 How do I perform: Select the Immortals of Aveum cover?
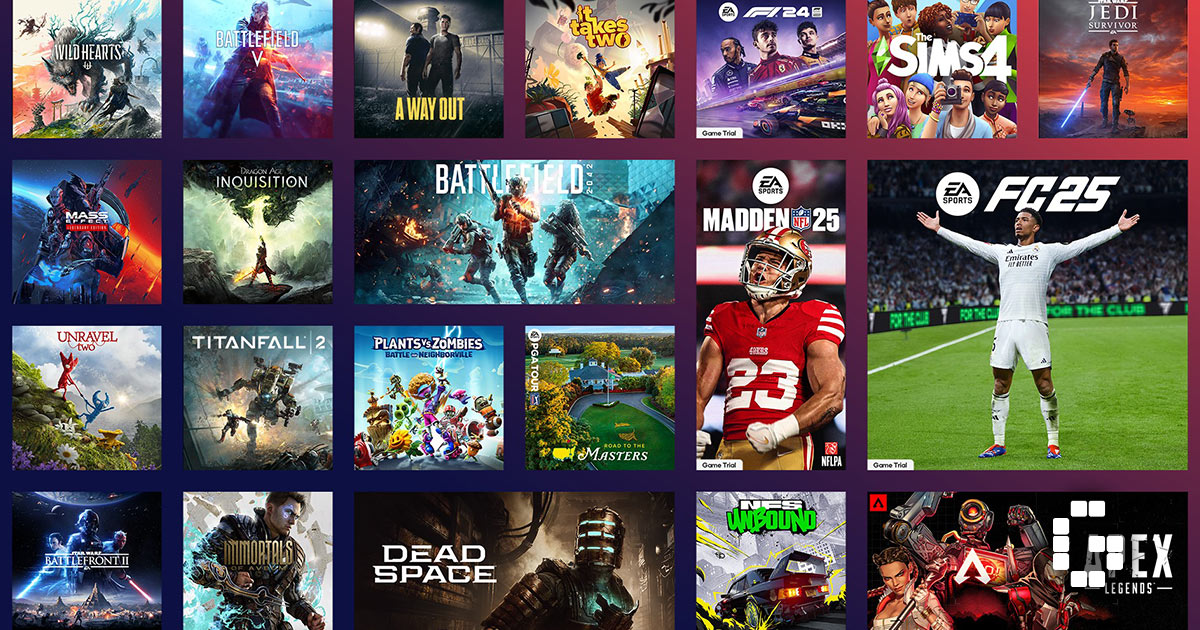(258, 561)
